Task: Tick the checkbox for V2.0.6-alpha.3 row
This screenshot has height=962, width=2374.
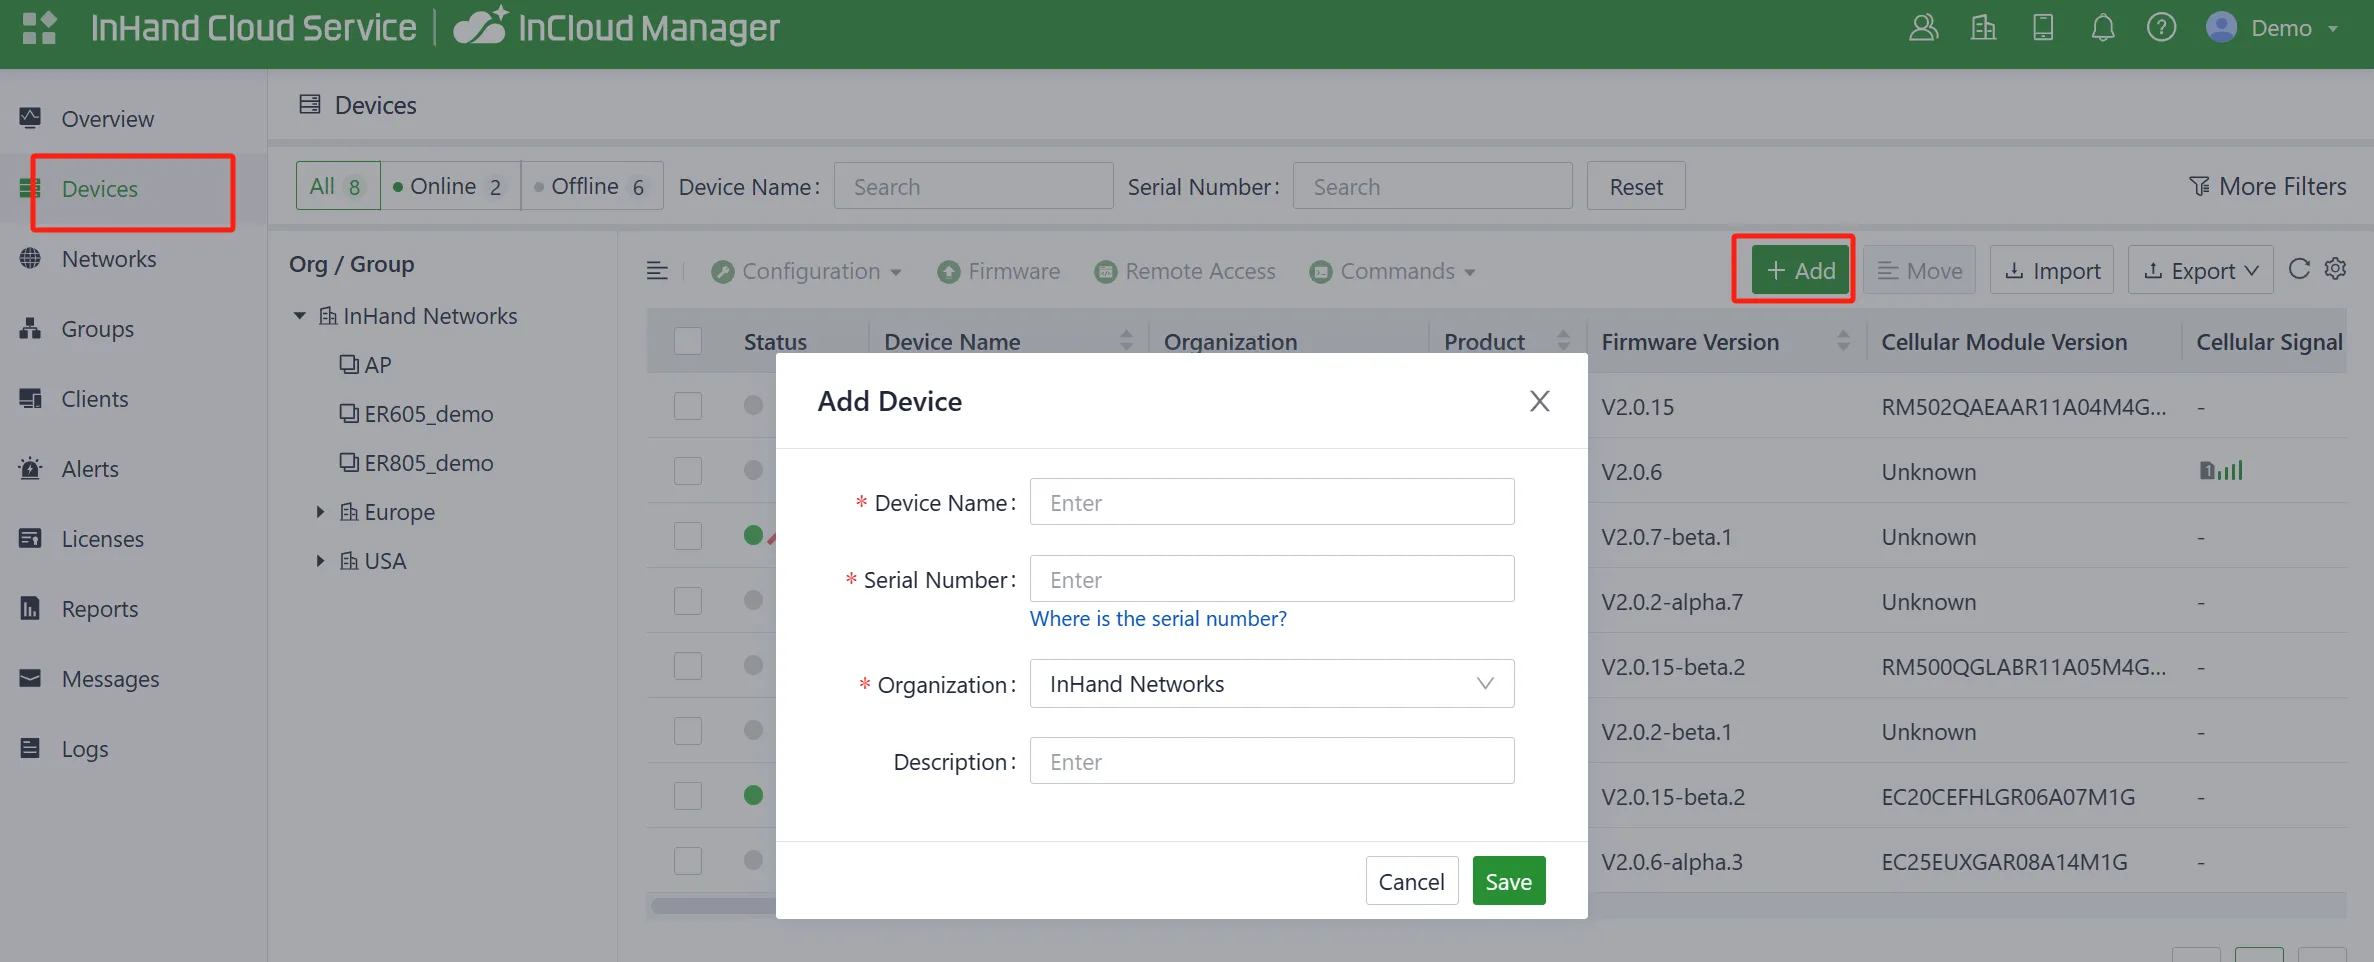Action: (687, 861)
